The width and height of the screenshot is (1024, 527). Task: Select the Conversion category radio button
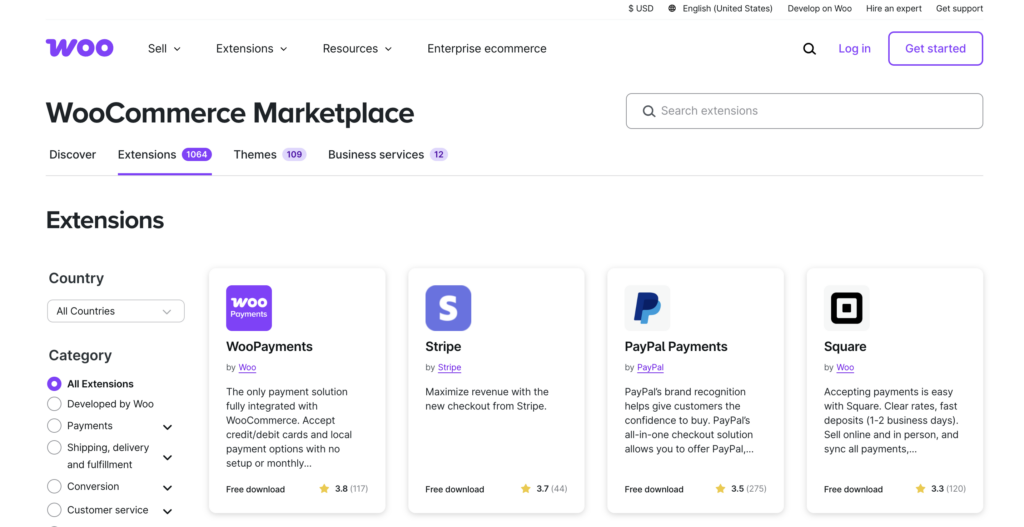pos(54,487)
